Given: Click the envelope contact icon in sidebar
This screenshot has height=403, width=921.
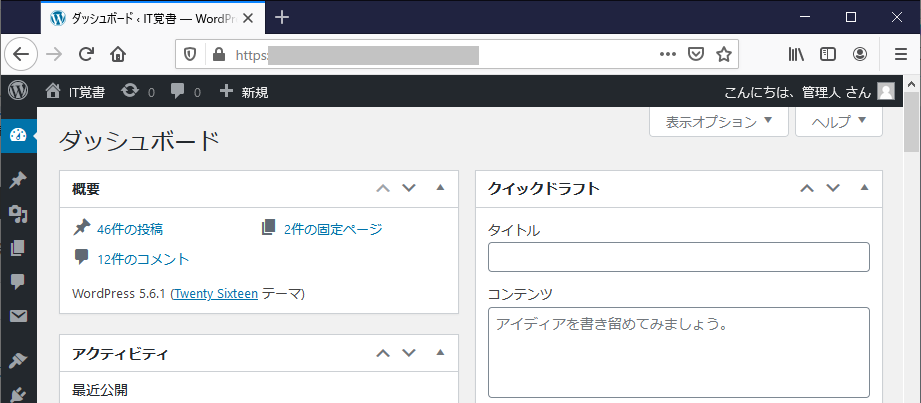Looking at the screenshot, I should pos(17,317).
